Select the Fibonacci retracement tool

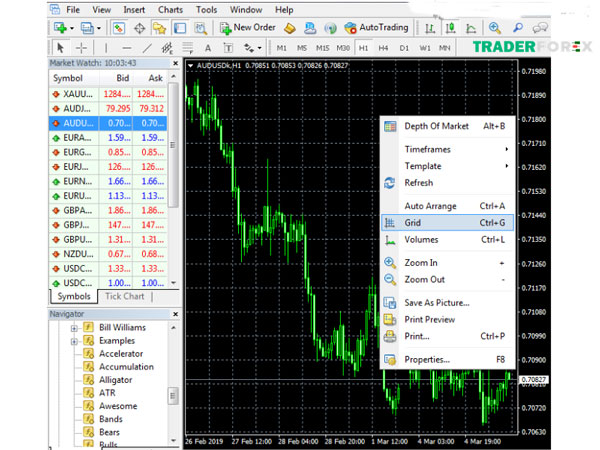(188, 48)
